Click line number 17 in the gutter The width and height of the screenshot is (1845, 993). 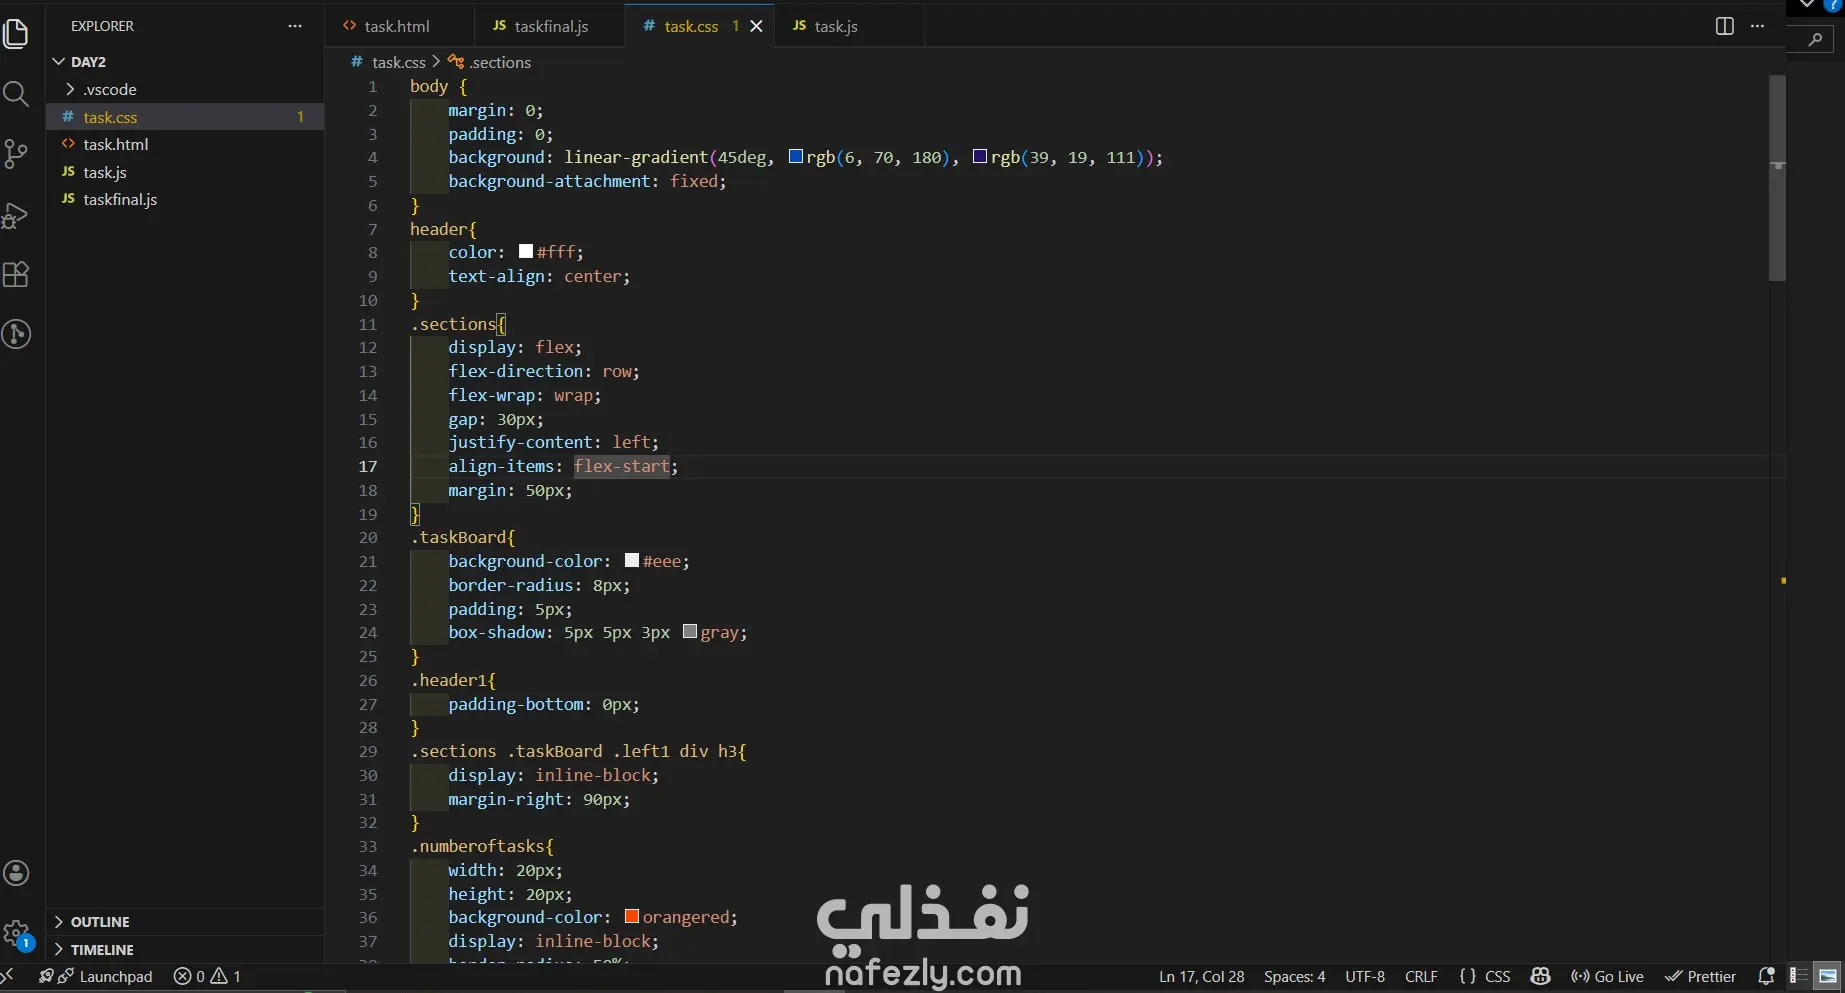pos(368,466)
